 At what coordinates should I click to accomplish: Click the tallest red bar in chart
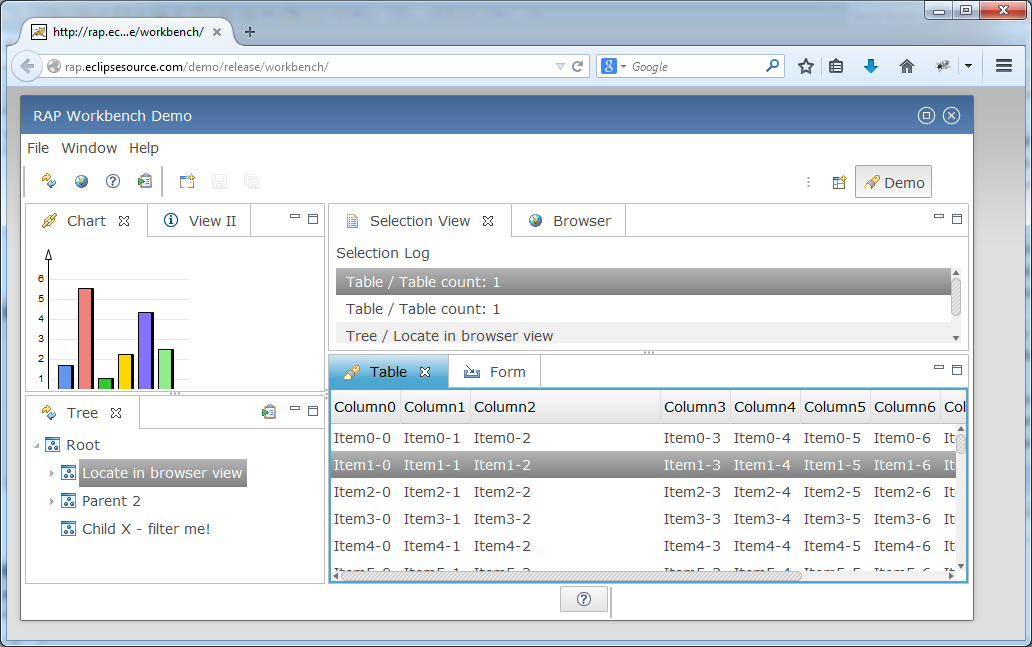pos(86,338)
